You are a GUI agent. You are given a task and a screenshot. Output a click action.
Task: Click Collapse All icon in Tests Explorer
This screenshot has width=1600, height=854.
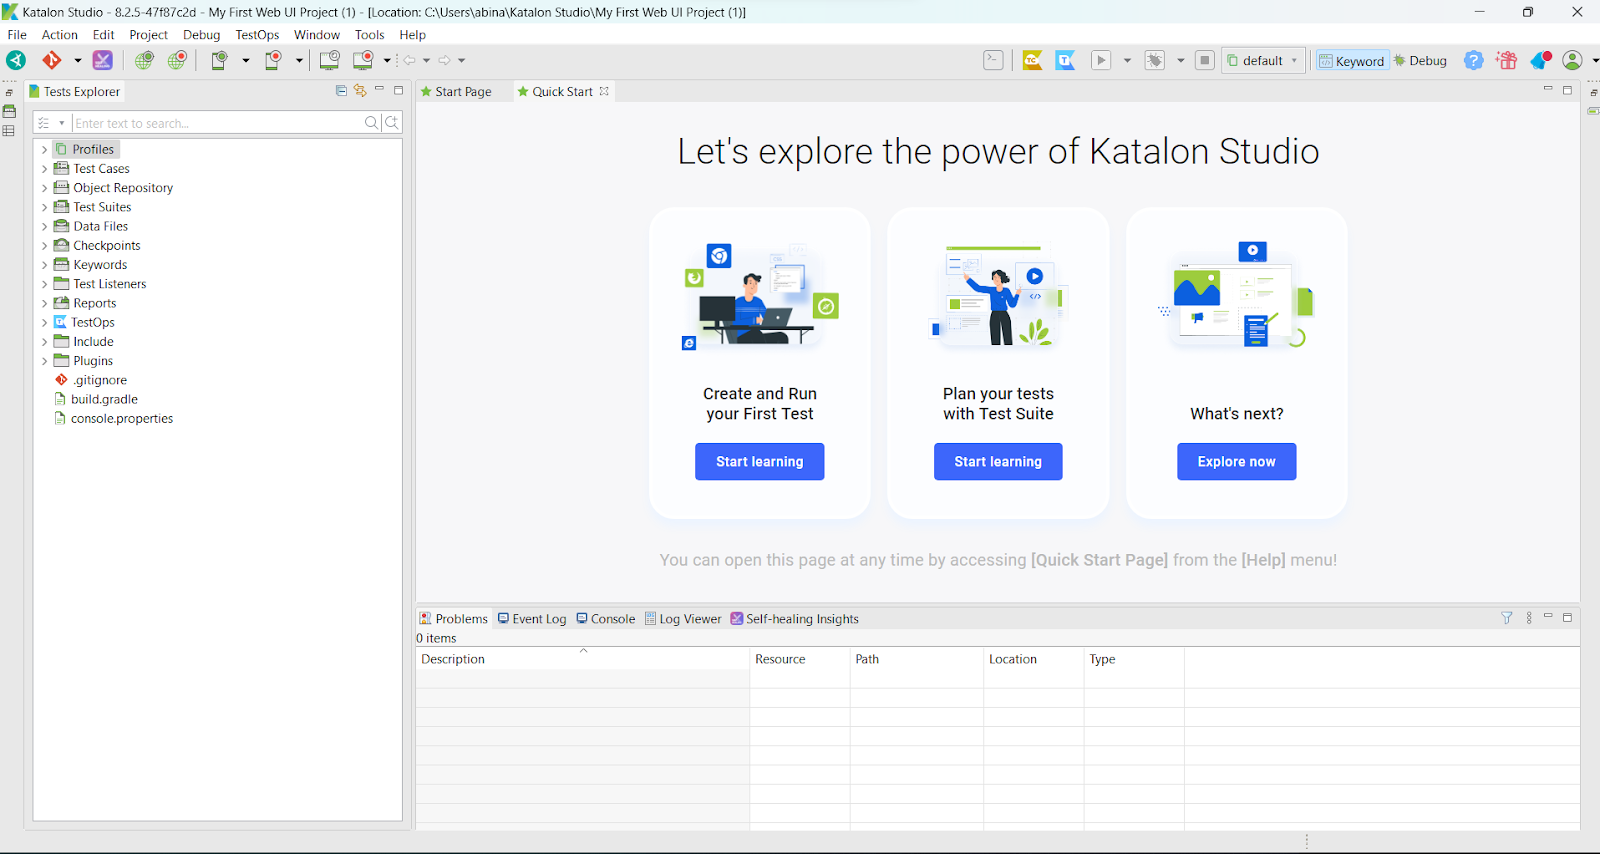coord(341,90)
